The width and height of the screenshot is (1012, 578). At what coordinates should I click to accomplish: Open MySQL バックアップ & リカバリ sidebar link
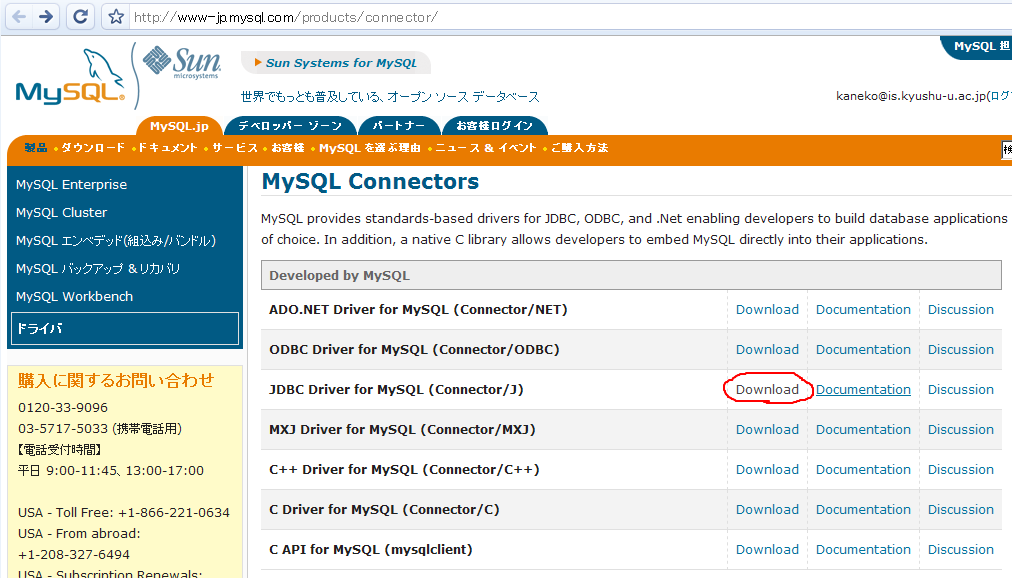coord(98,268)
